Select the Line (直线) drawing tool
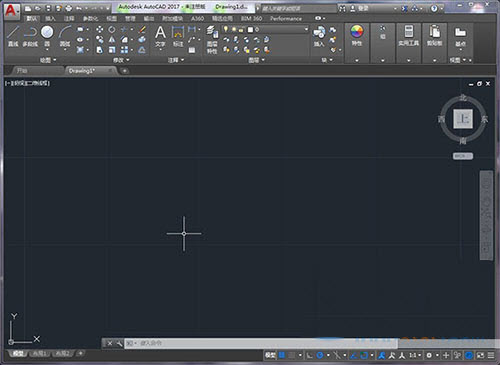 click(x=13, y=36)
